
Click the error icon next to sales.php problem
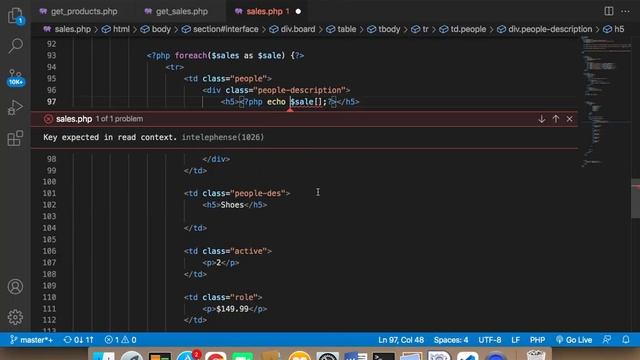tap(48, 119)
